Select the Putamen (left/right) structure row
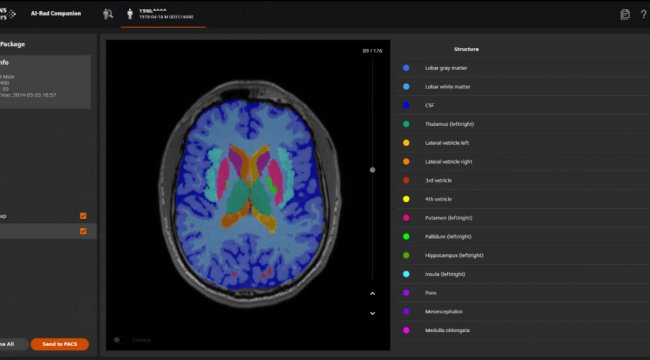650x360 pixels. click(523, 218)
